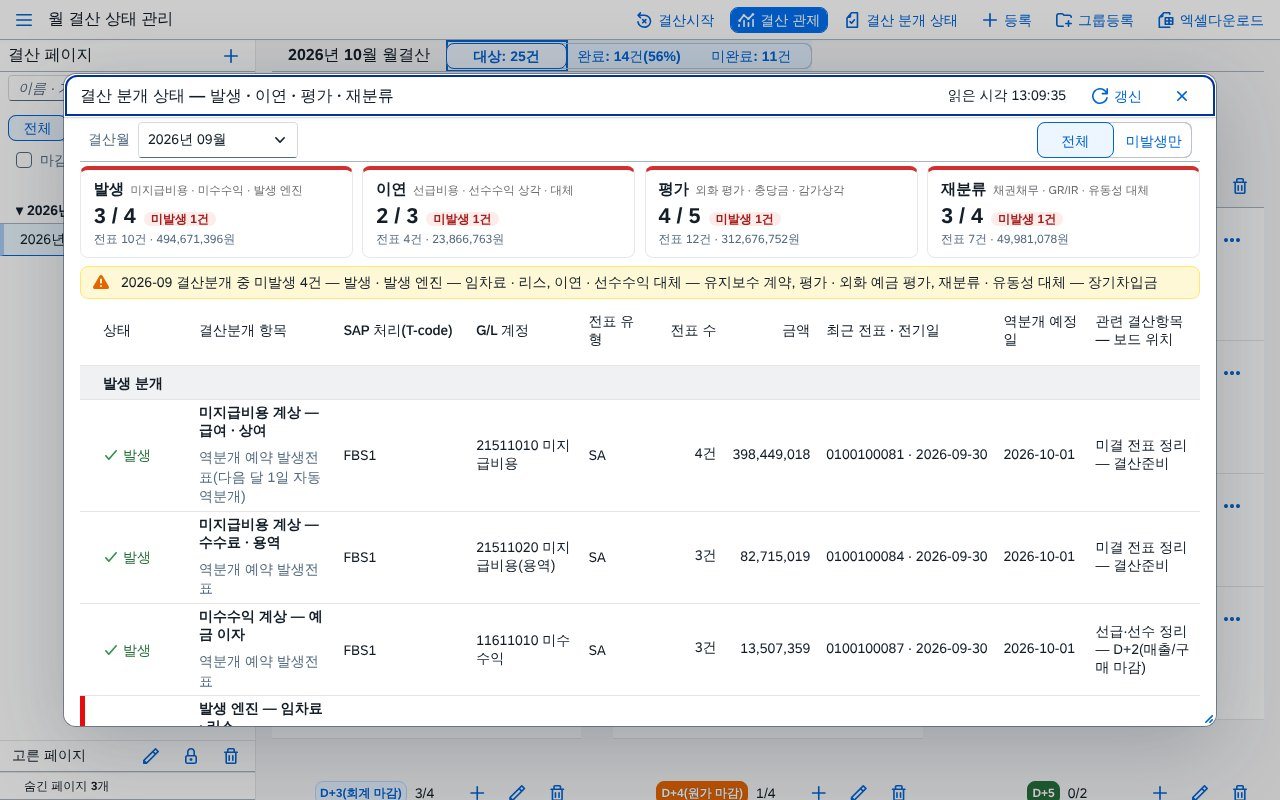
Task: Click the 결산시작 toolbar button
Action: tap(675, 20)
